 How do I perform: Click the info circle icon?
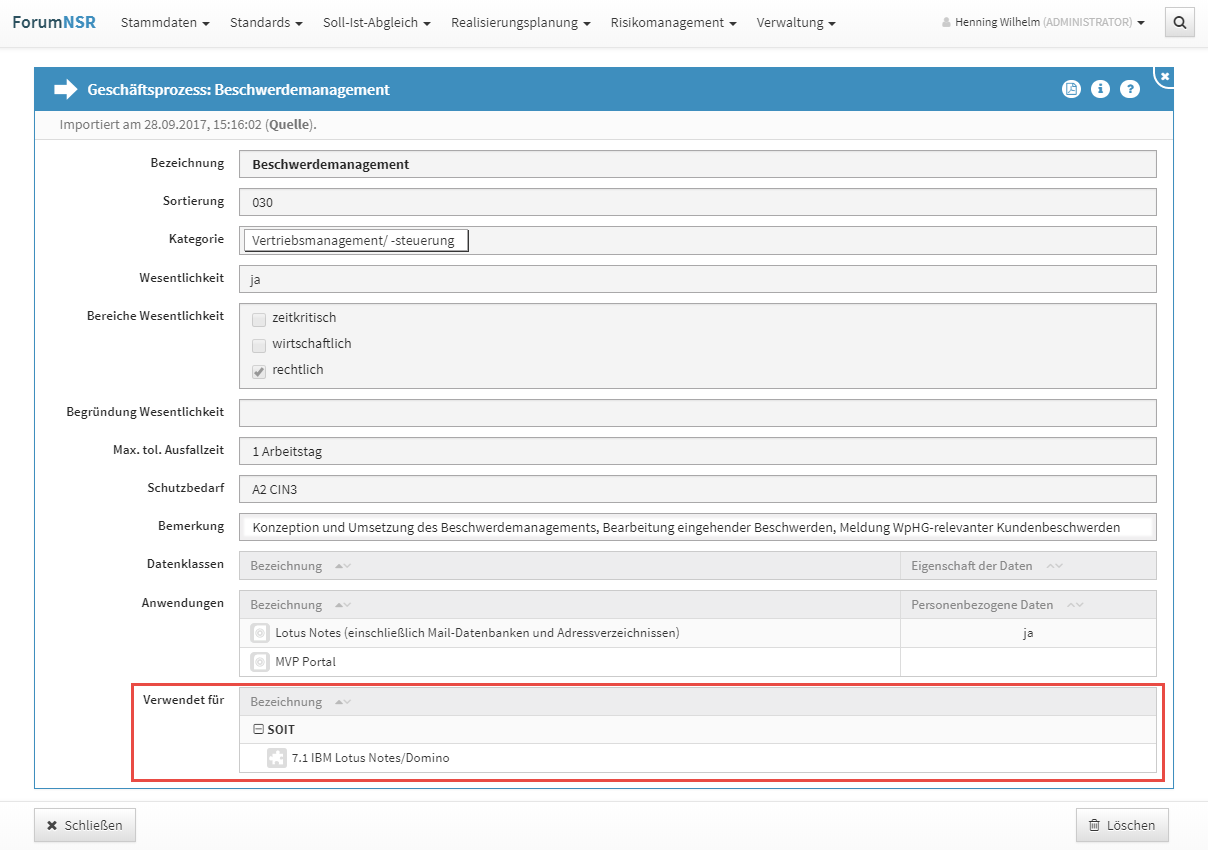pyautogui.click(x=1100, y=89)
